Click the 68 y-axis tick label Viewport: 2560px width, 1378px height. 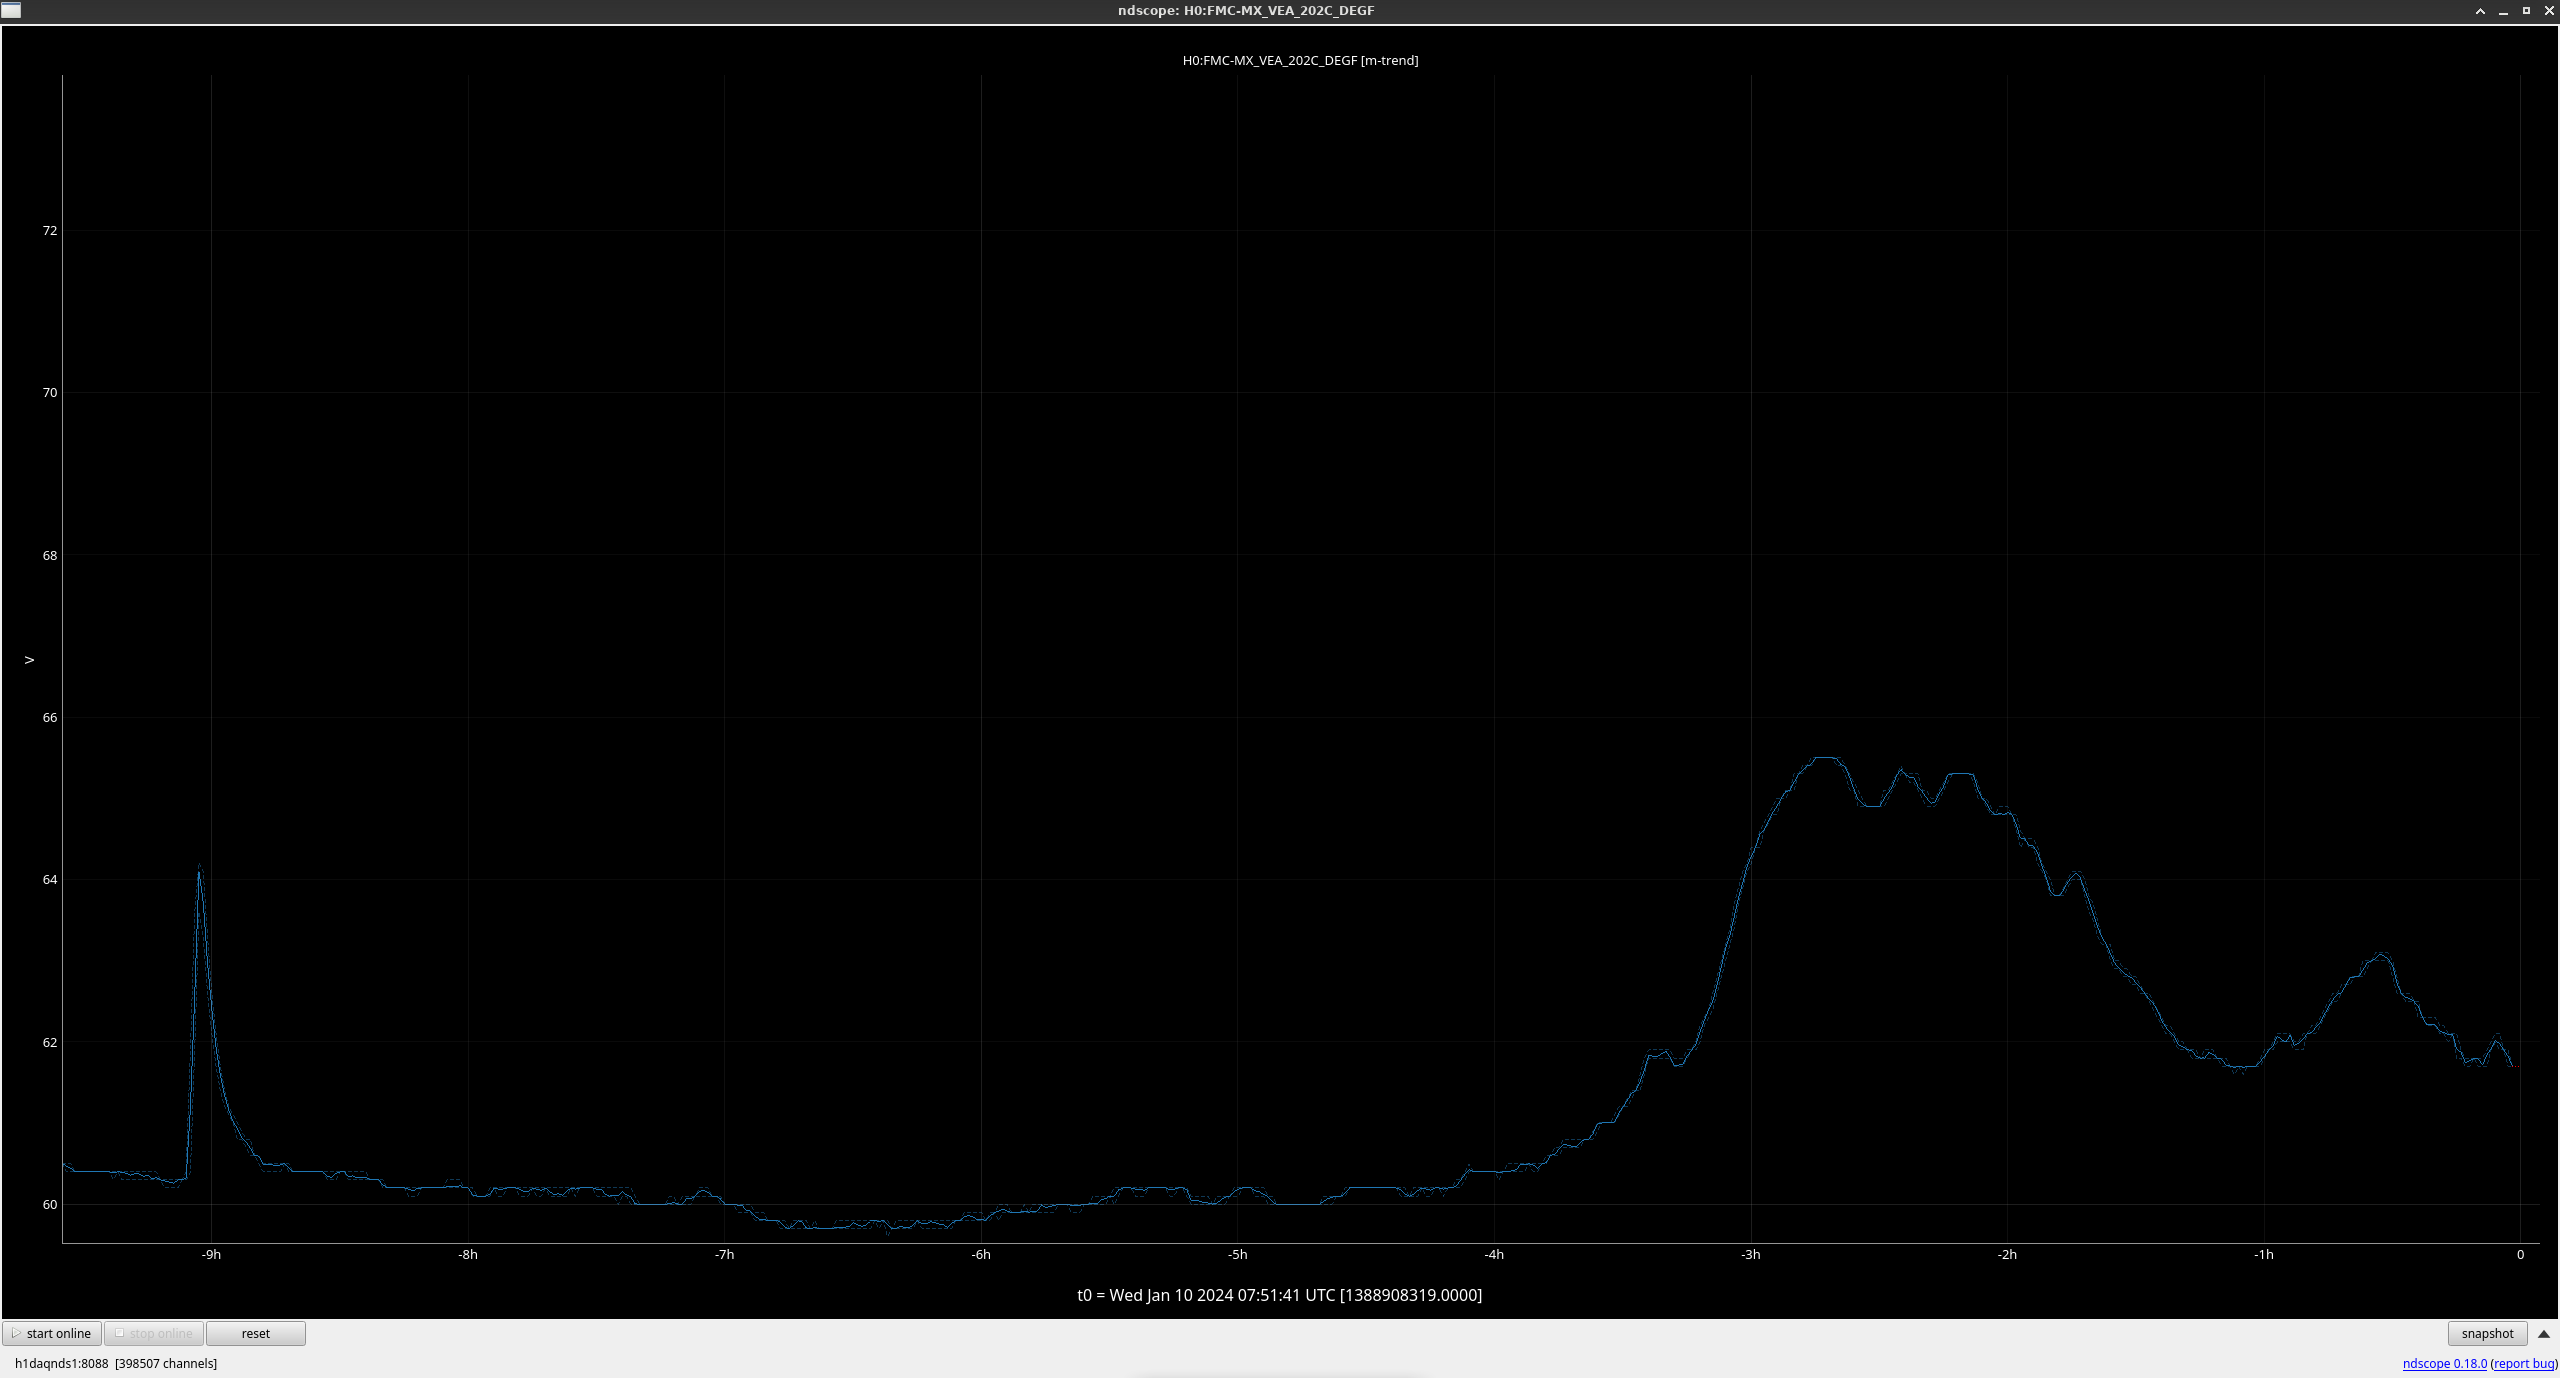pos(50,555)
